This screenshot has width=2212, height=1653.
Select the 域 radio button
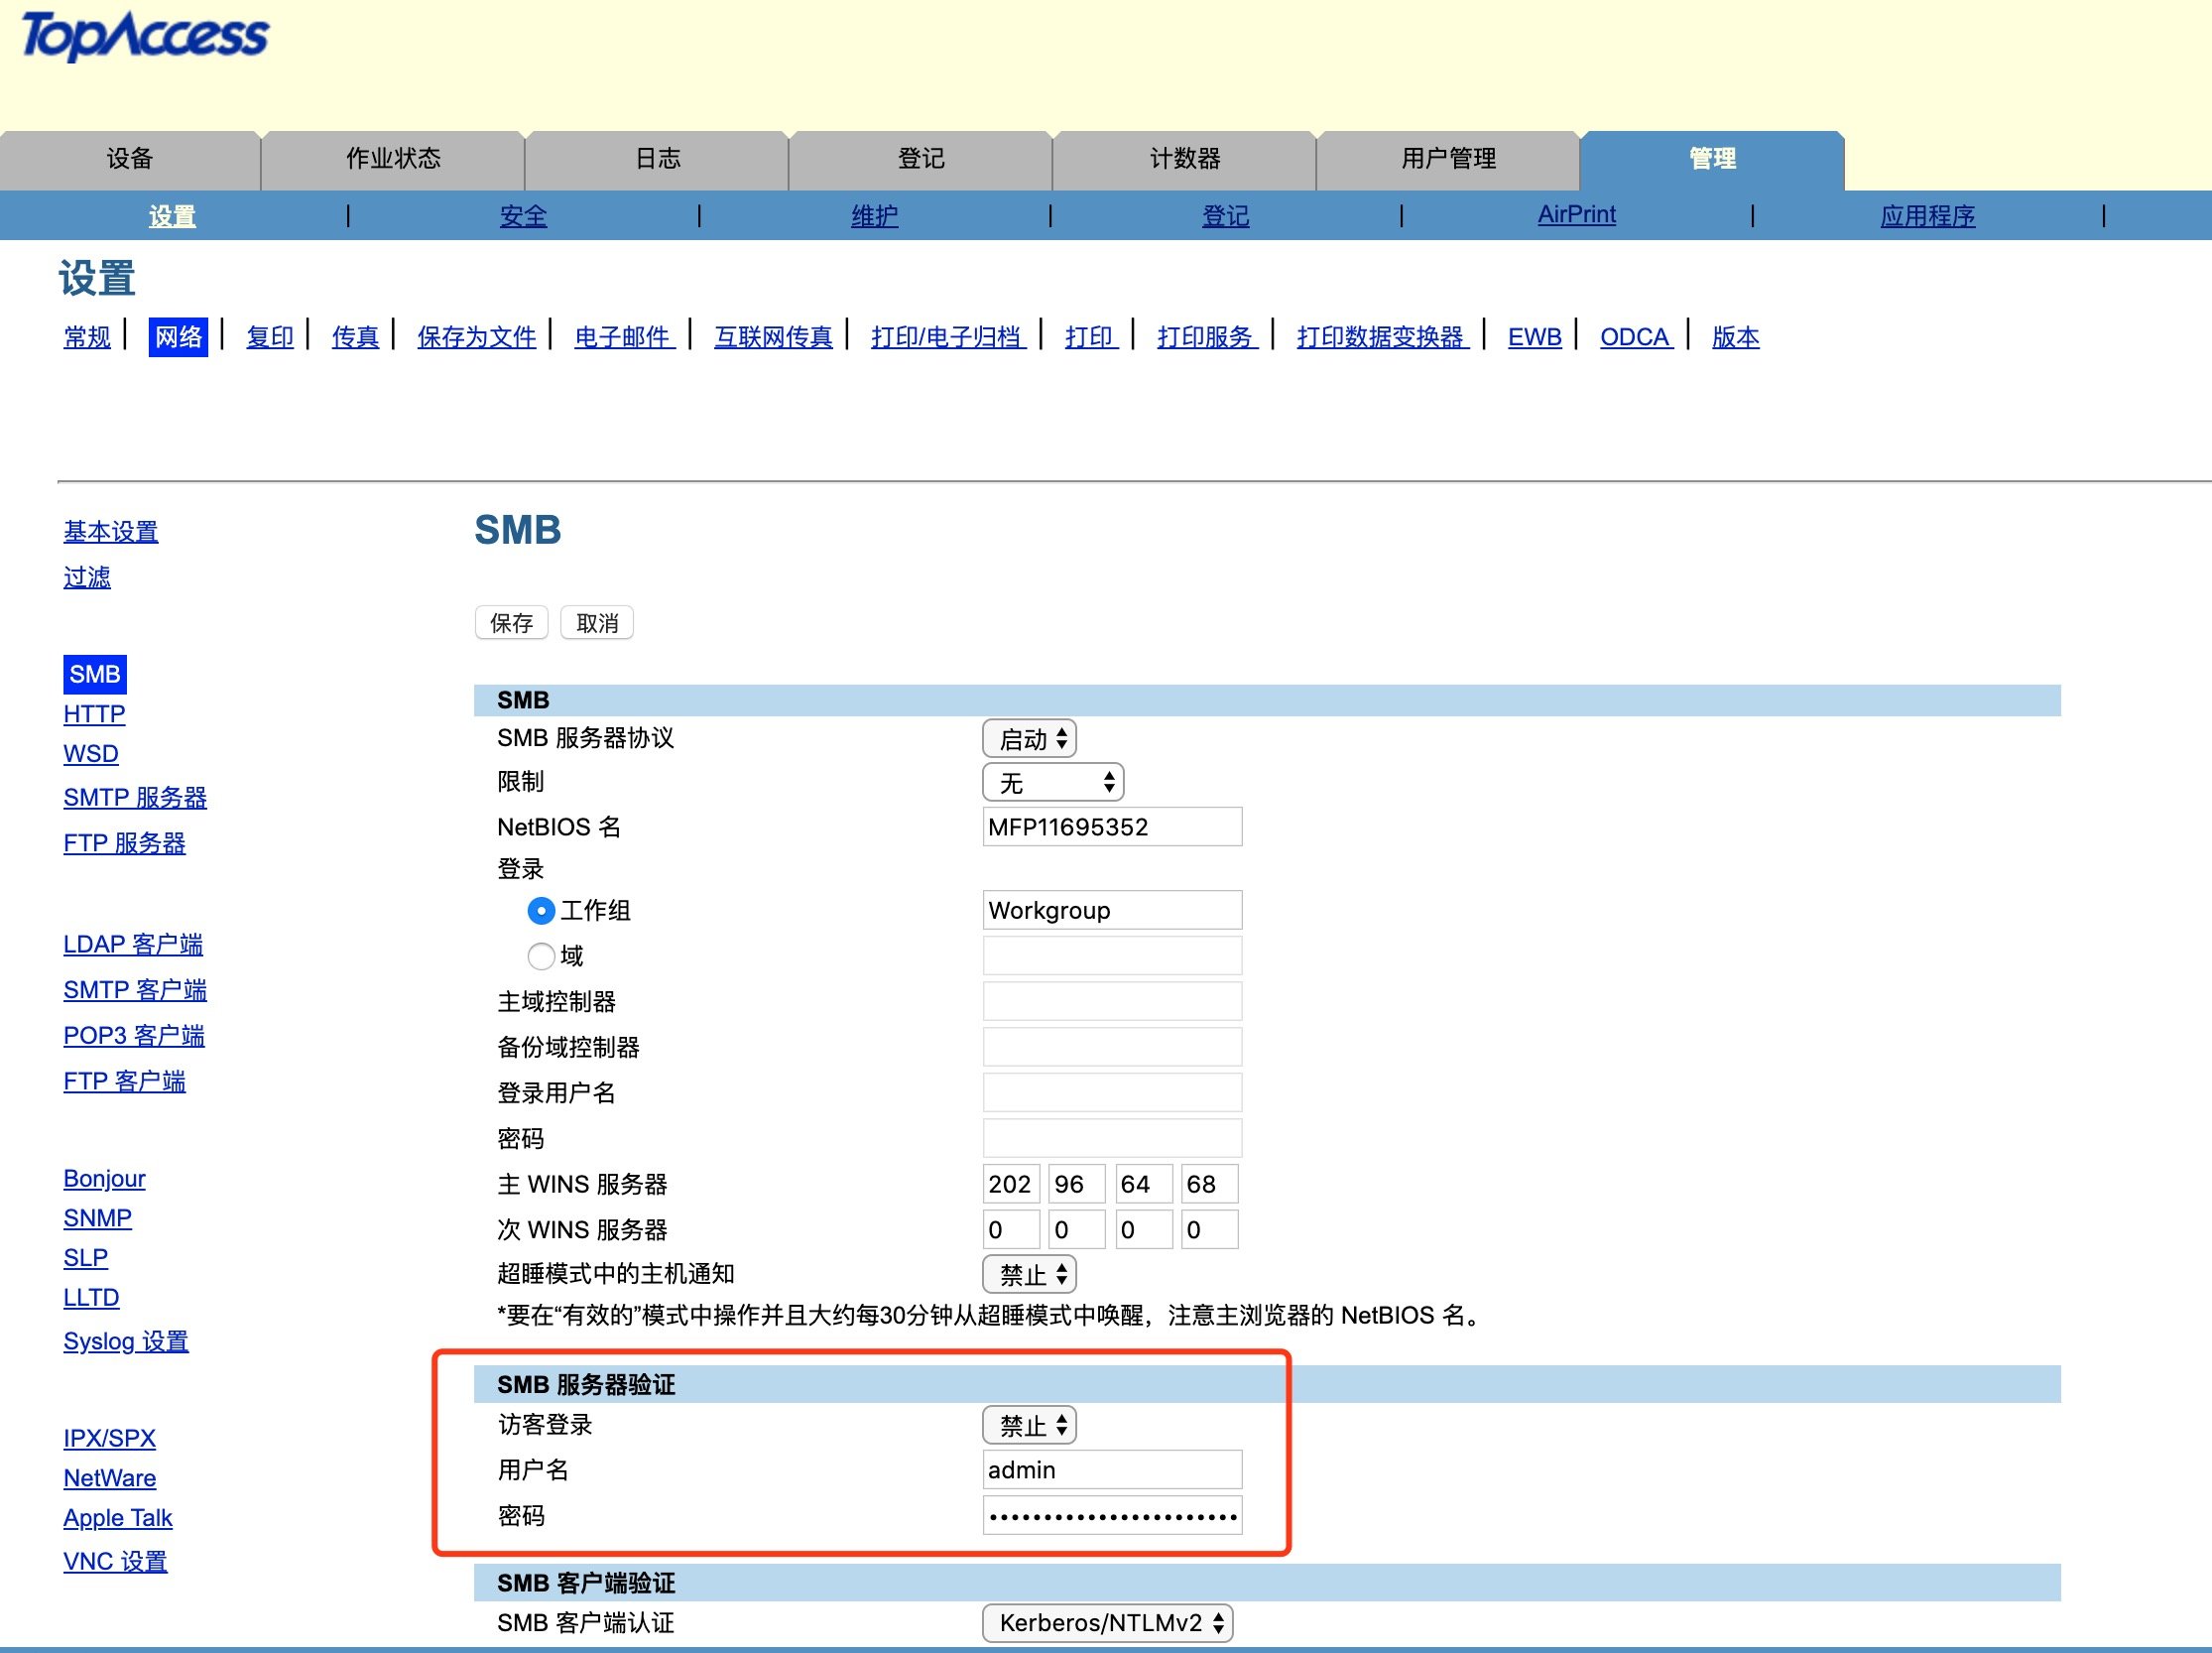click(x=541, y=957)
